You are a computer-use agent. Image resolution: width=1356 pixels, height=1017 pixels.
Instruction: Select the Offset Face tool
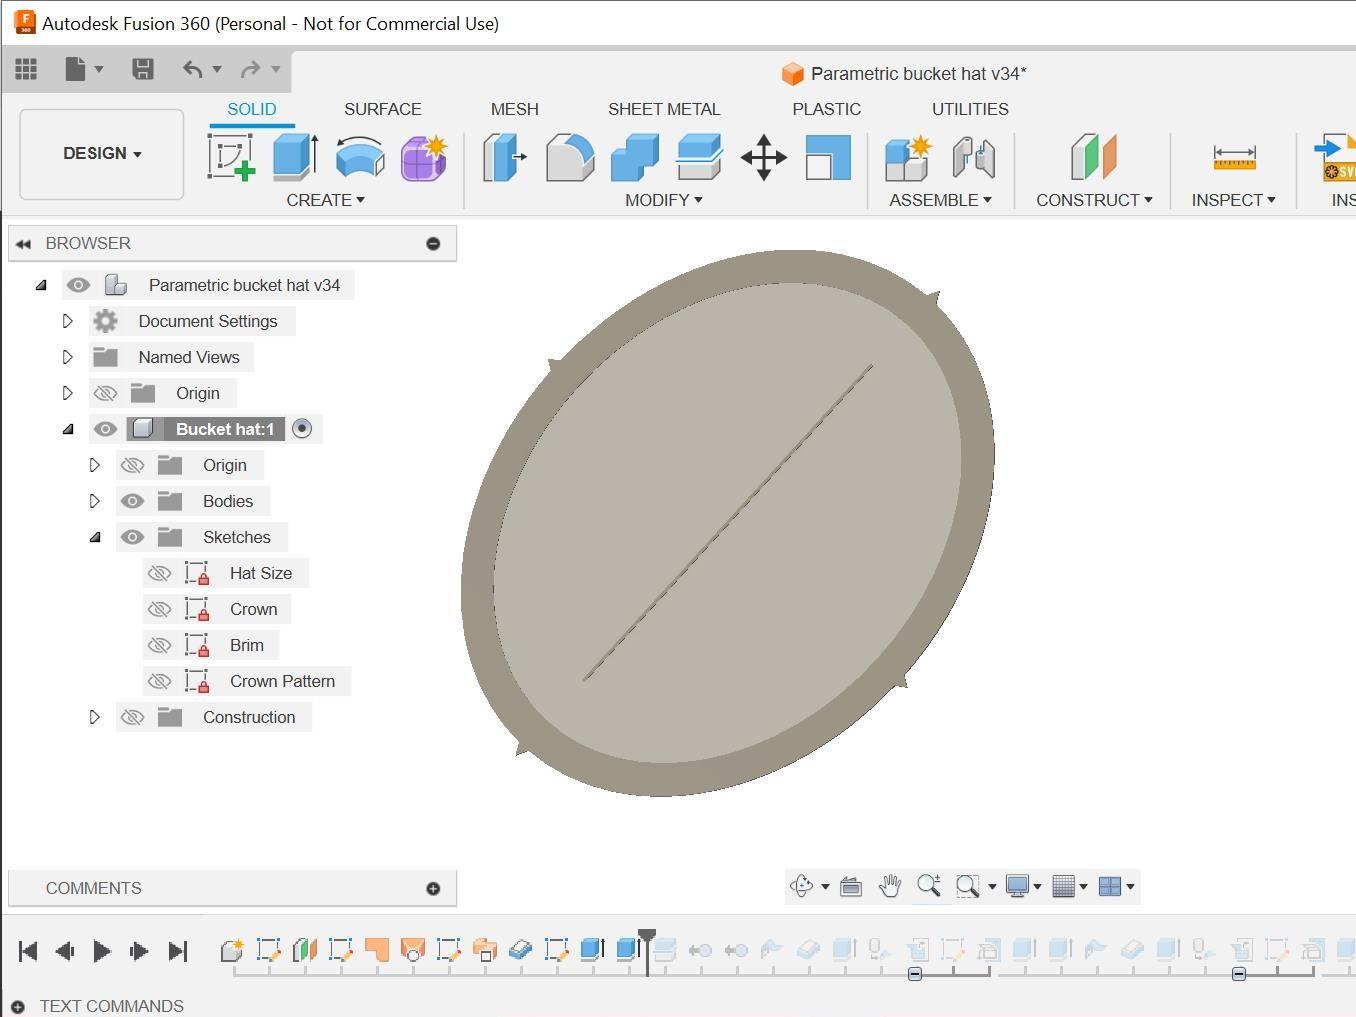[699, 158]
